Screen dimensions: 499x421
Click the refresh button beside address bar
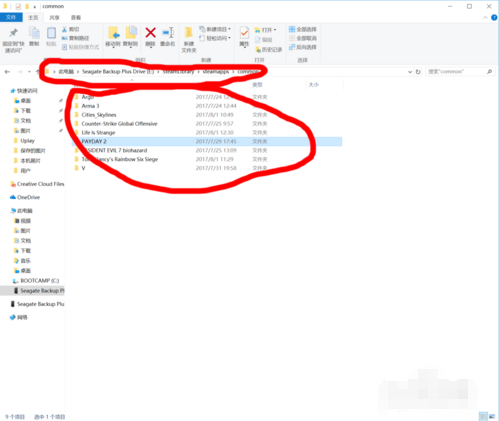pos(418,72)
